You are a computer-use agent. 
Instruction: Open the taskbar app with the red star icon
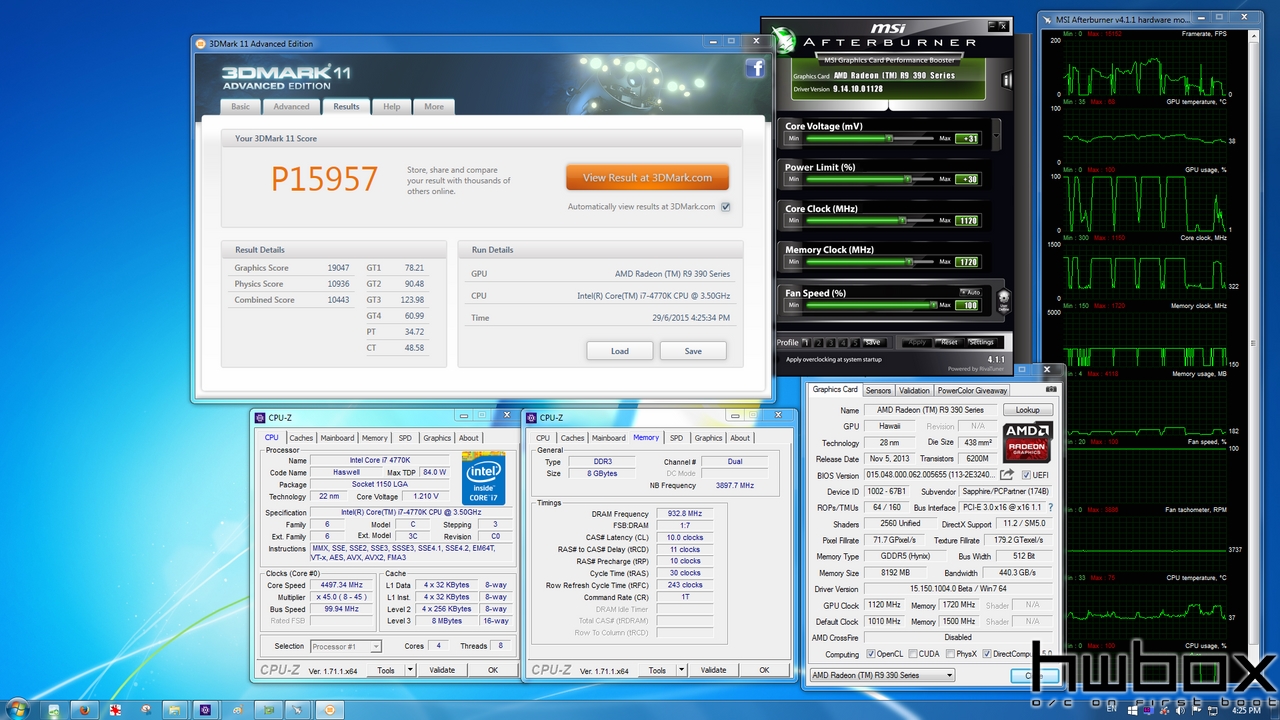(x=116, y=709)
